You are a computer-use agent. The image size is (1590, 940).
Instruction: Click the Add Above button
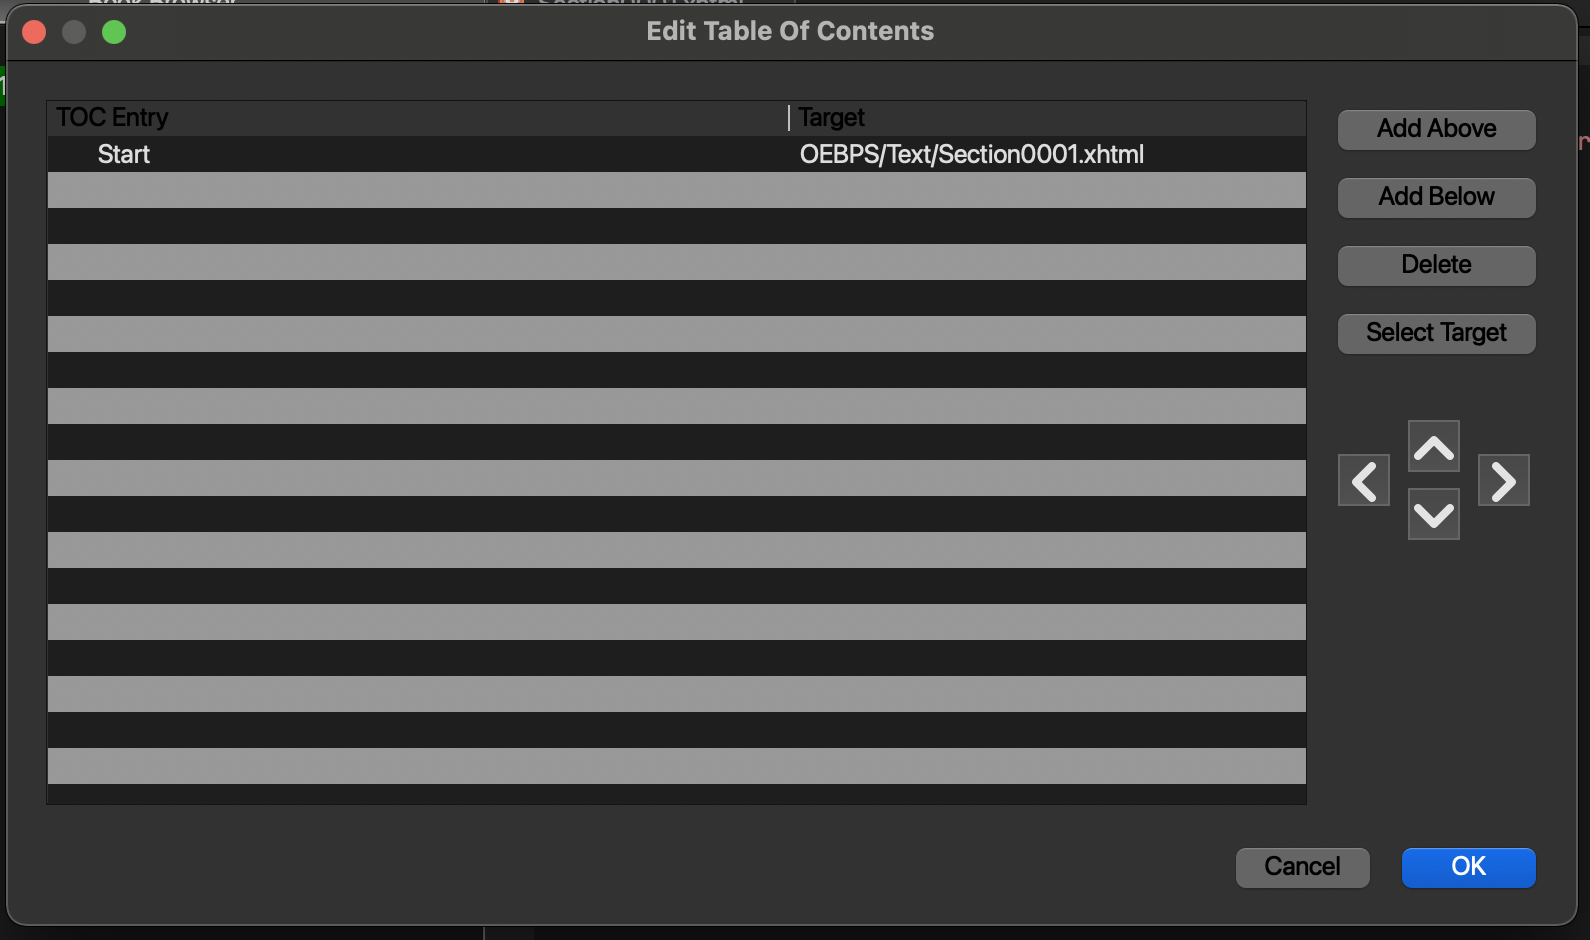click(x=1436, y=129)
